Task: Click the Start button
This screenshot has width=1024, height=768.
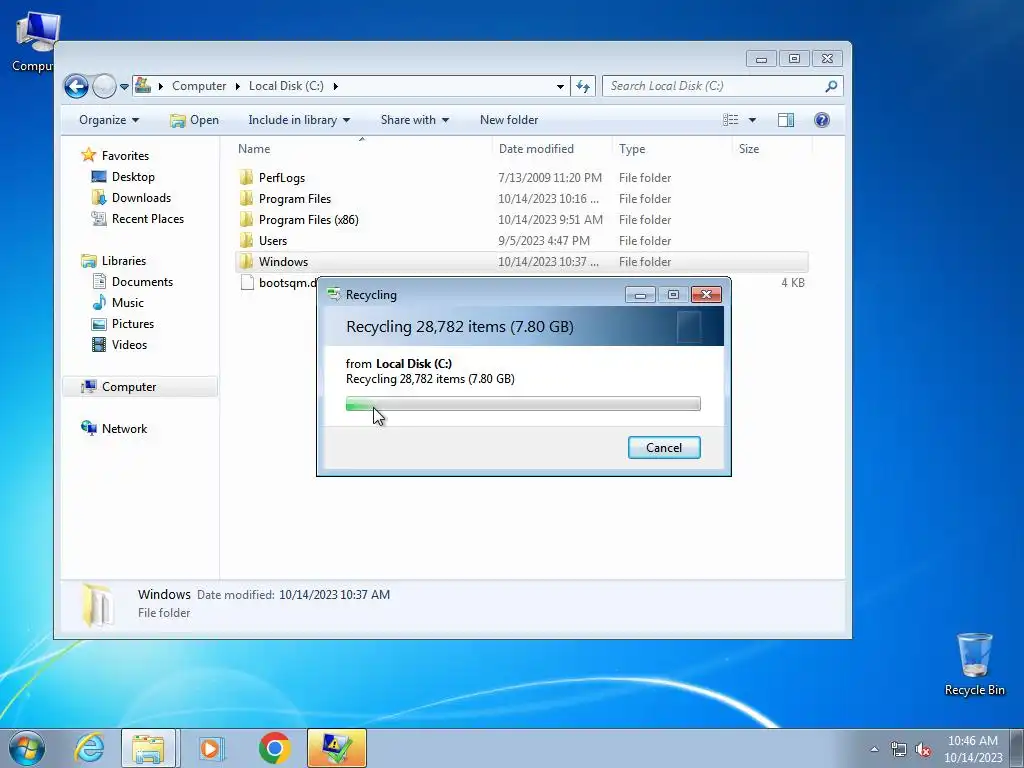Action: coord(26,748)
